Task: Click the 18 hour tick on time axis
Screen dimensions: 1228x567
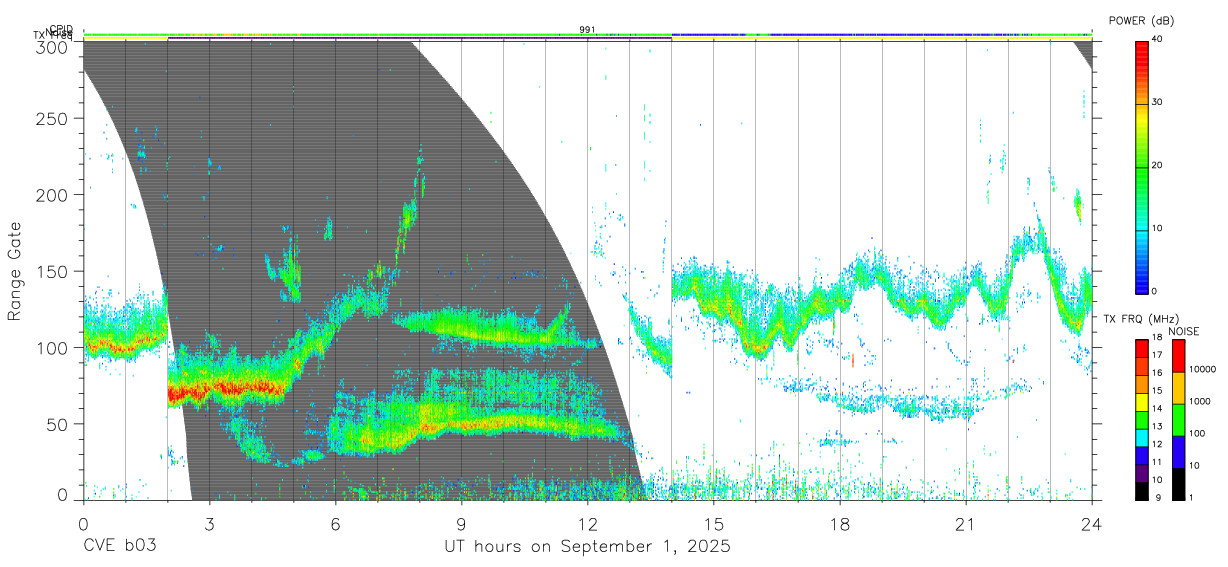Action: (x=840, y=524)
